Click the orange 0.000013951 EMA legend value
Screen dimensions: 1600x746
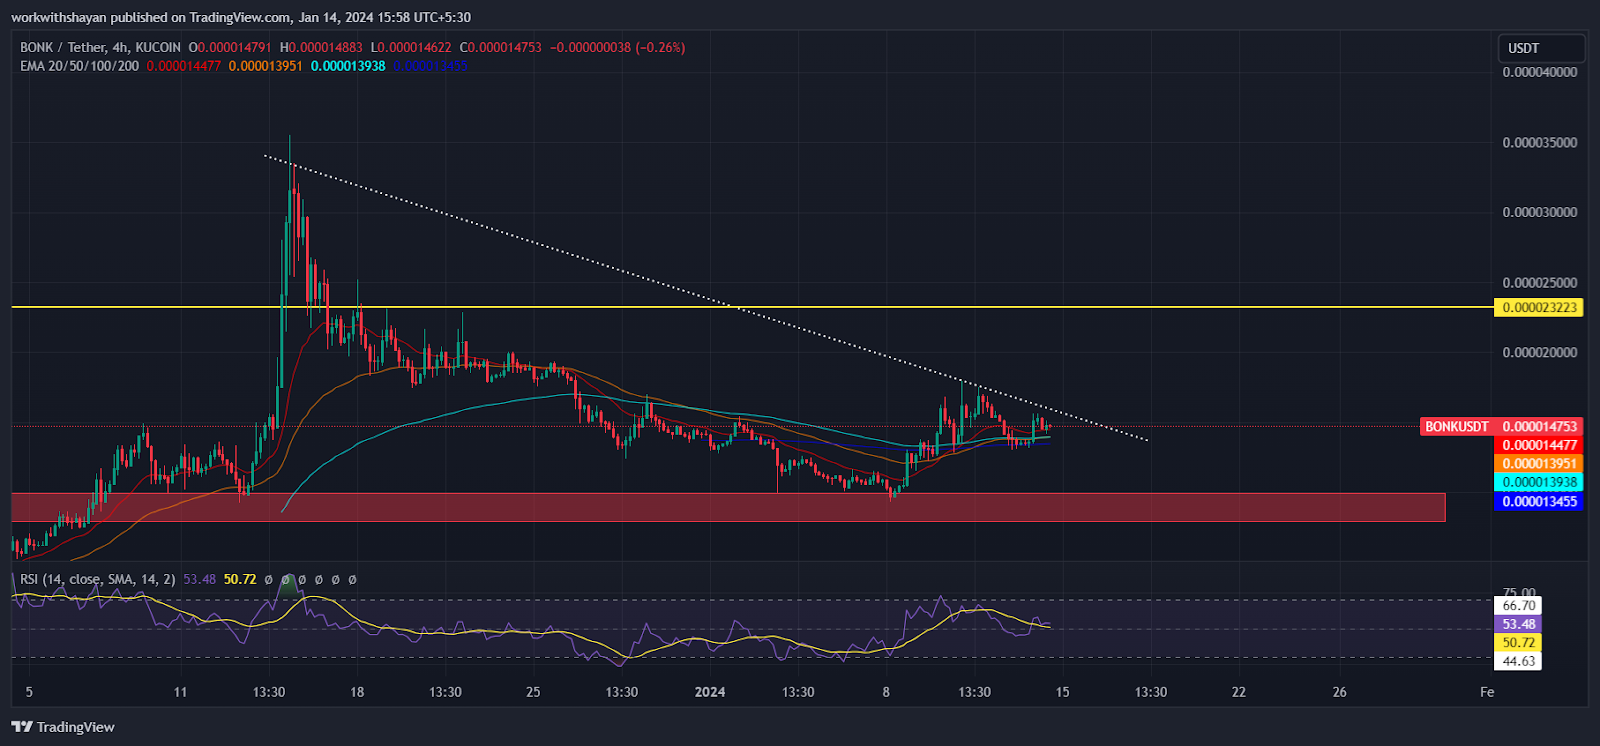(265, 66)
